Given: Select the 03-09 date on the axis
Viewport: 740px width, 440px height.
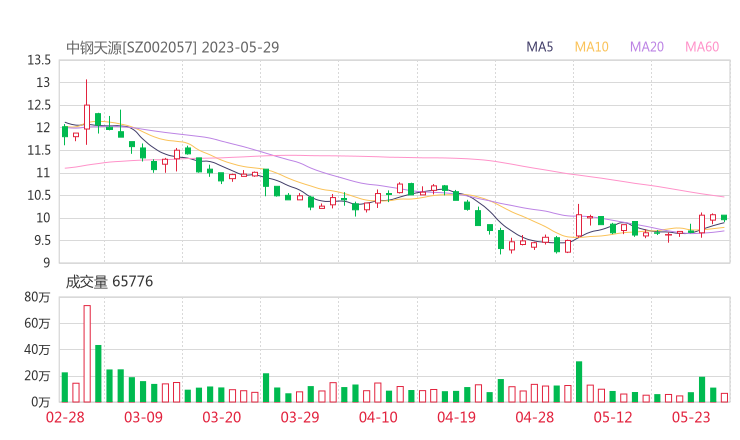Looking at the screenshot, I should (143, 418).
